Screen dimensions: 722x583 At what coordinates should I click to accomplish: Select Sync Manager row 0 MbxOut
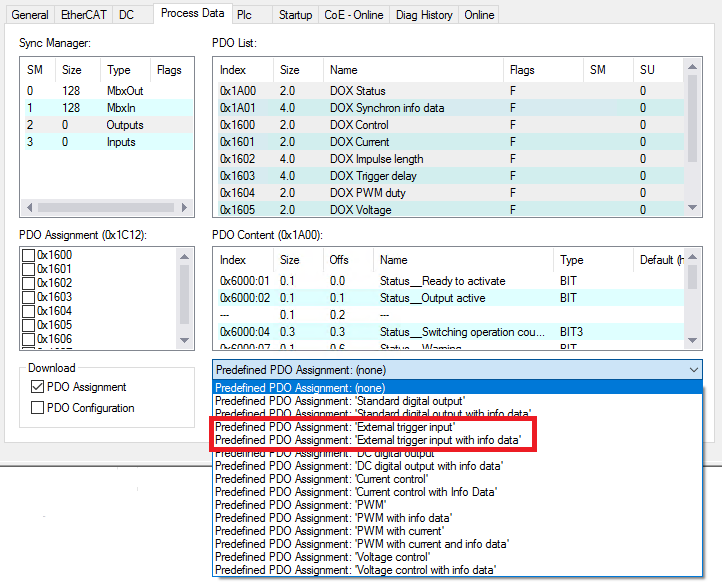tap(107, 91)
